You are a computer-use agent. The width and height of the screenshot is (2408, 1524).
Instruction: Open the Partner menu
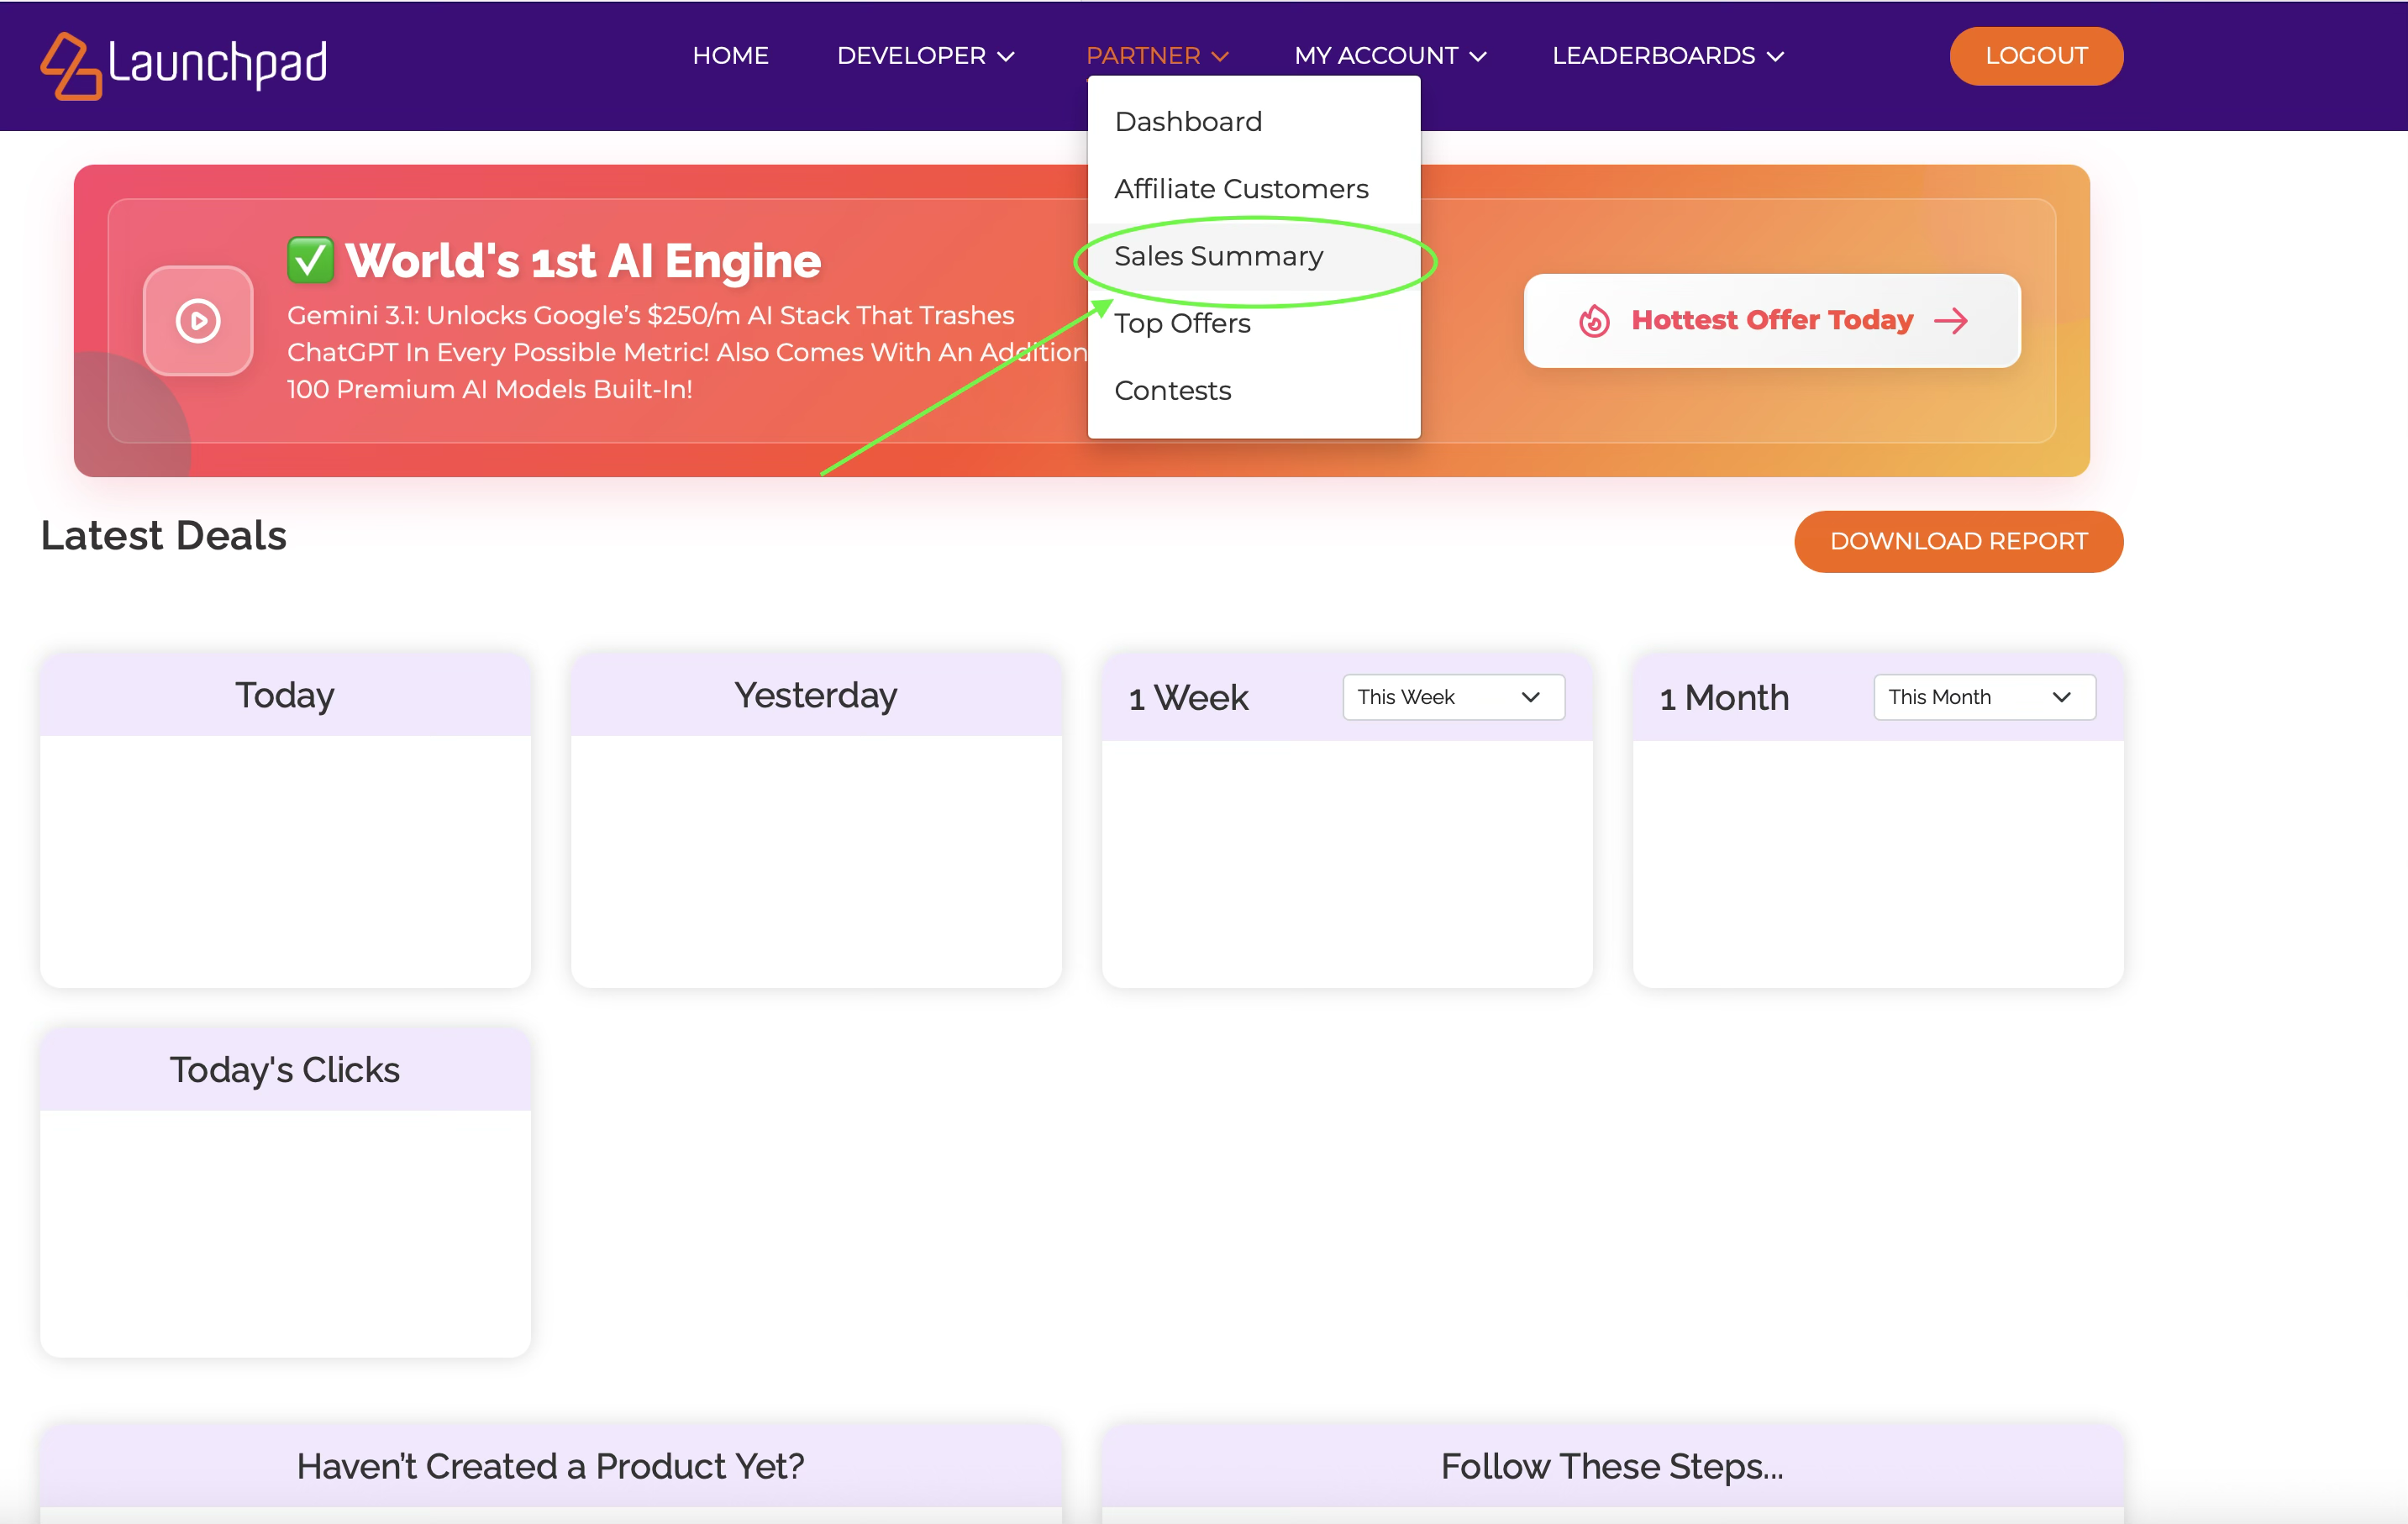tap(1157, 56)
